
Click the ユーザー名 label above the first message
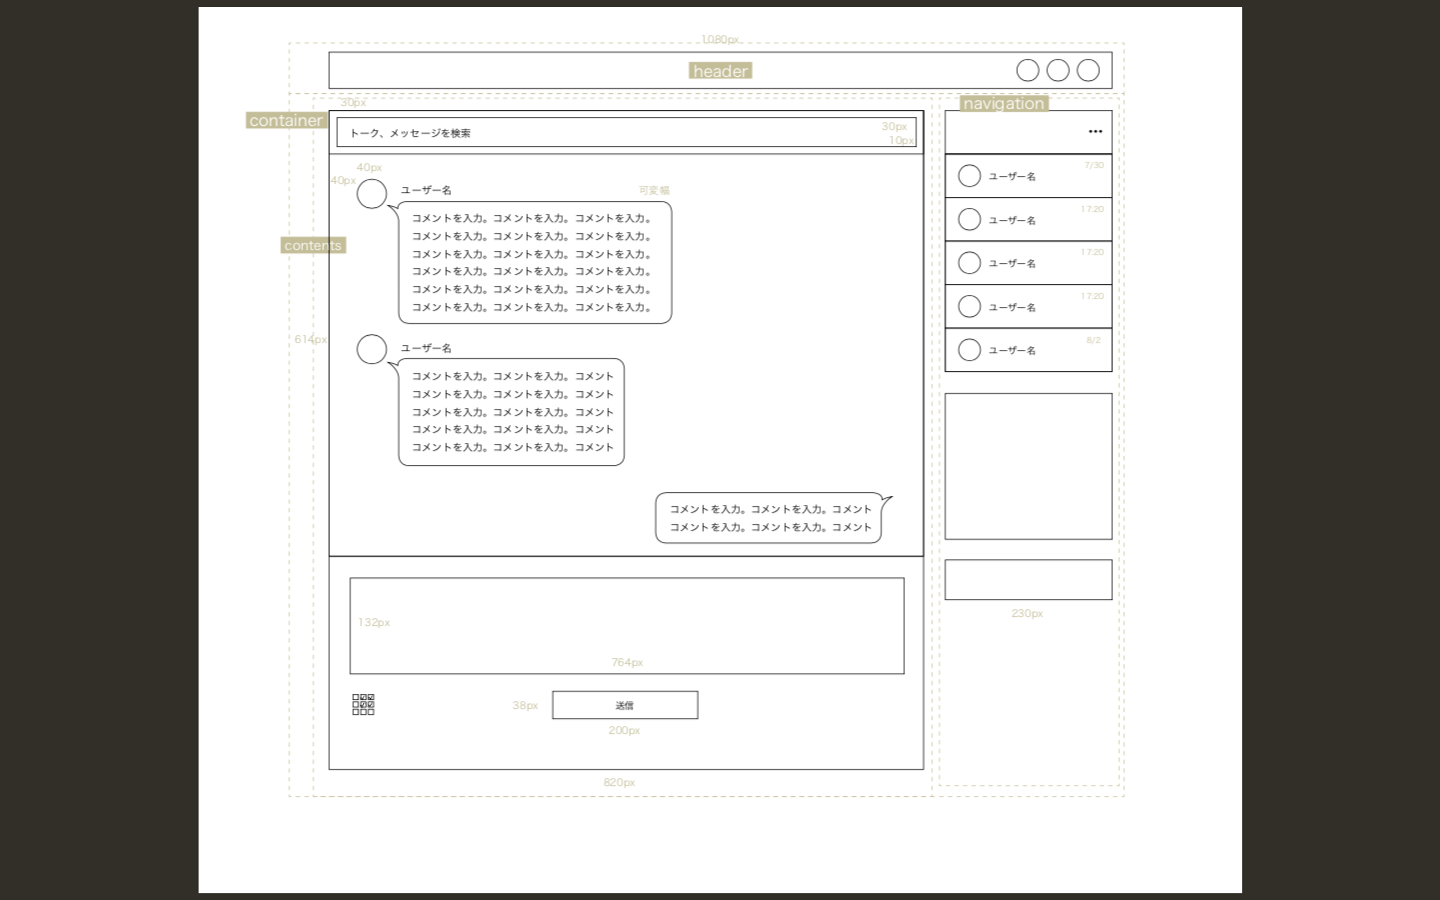point(426,190)
